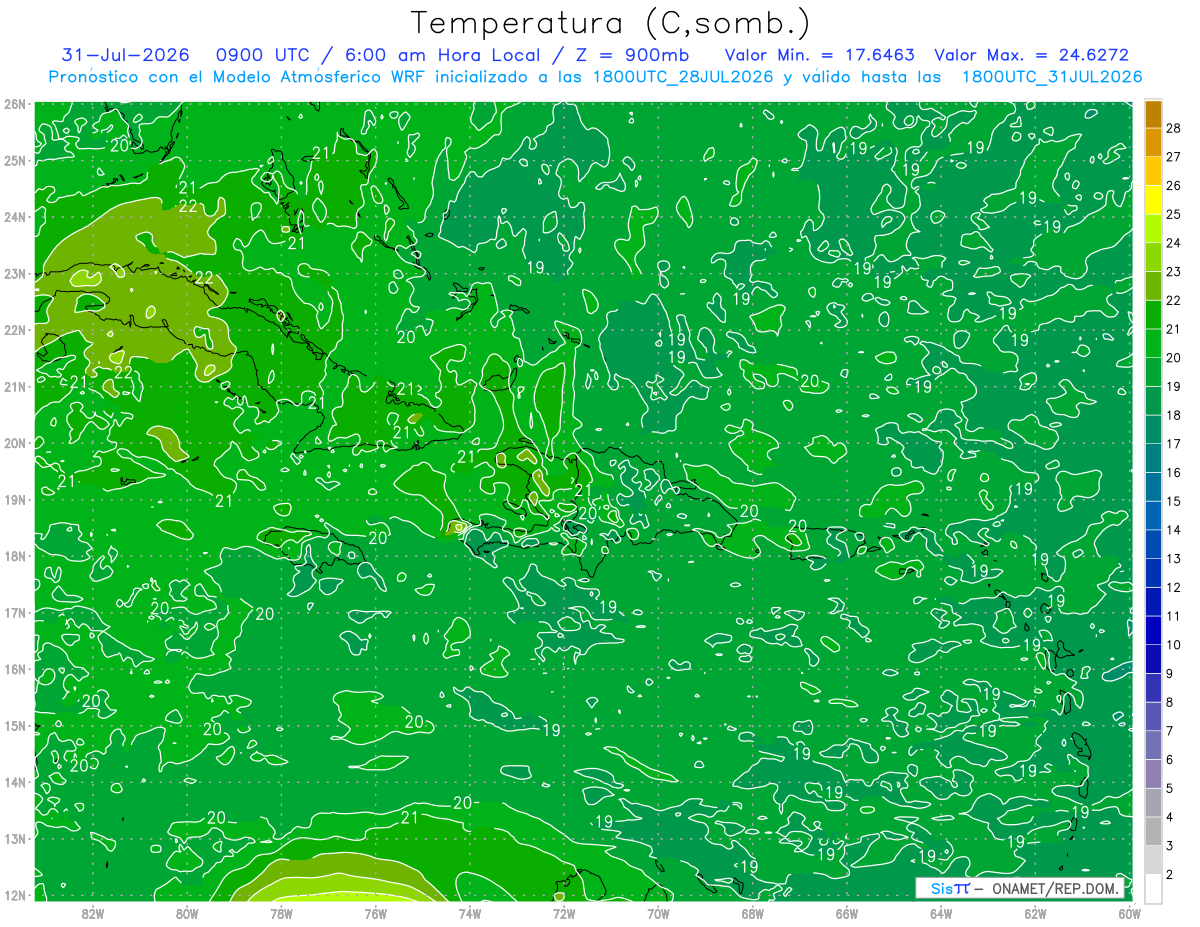Click the 13N latitude axis label
This screenshot has width=1200, height=927.
[x=14, y=839]
